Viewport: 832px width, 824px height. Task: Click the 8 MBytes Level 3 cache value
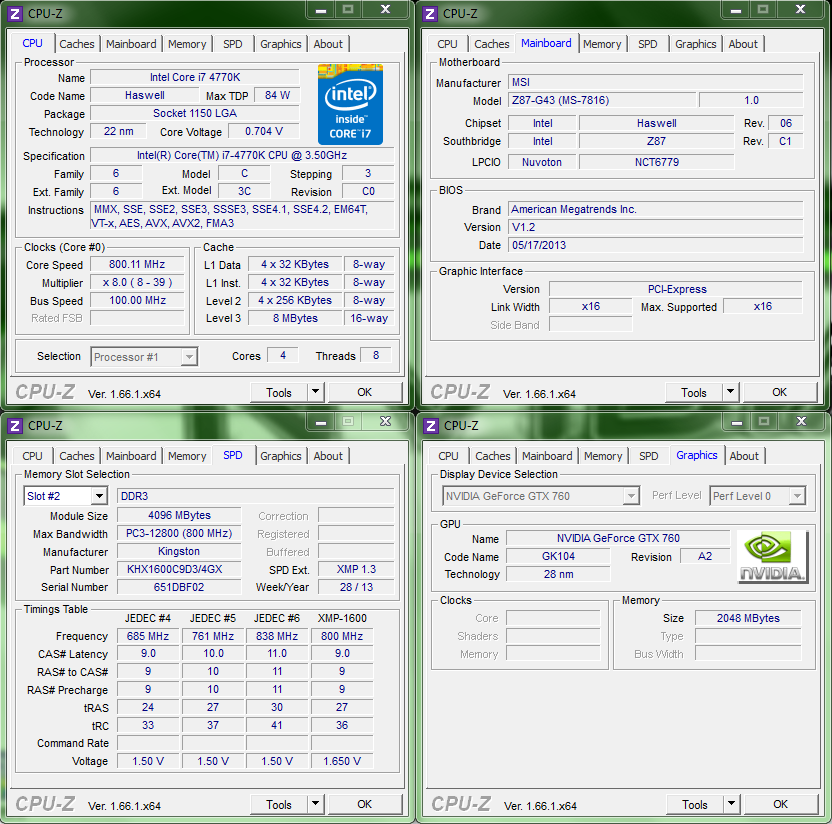(296, 318)
